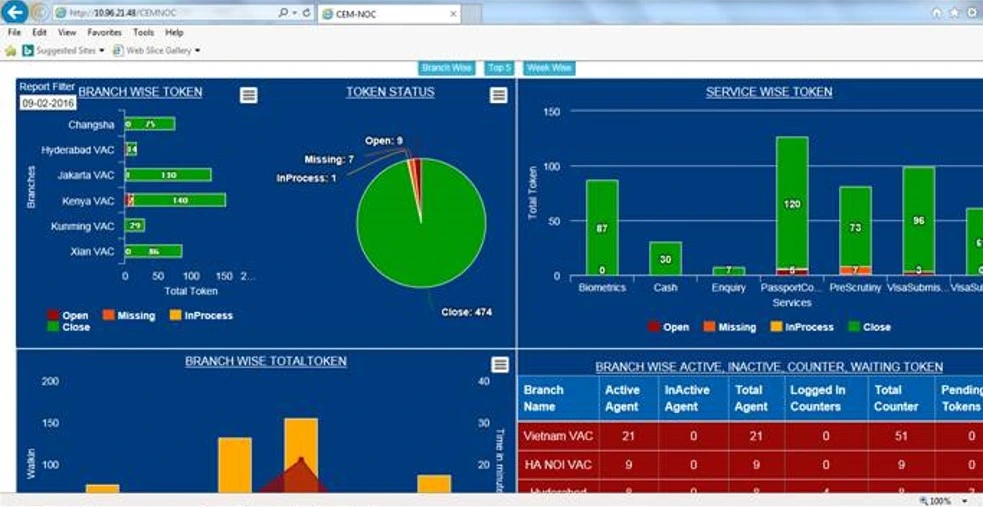Click the zoom magnifier icon in status bar
The width and height of the screenshot is (983, 507).
tap(924, 501)
